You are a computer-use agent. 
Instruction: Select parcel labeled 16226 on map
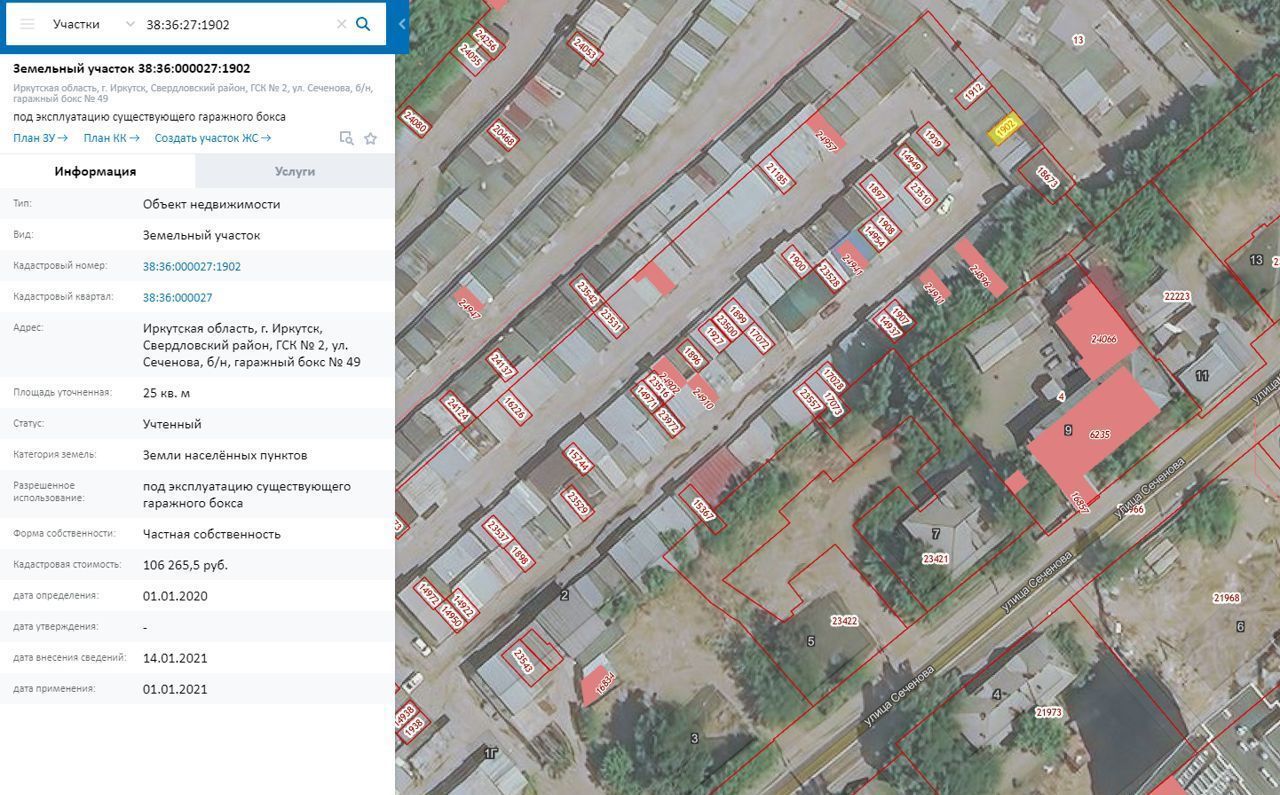coord(513,408)
